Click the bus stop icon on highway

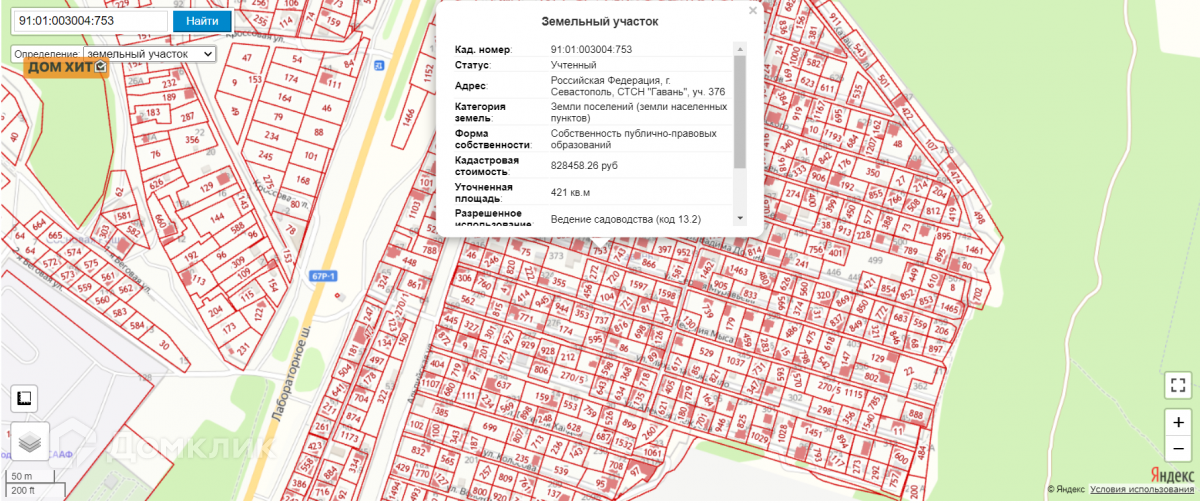[378, 65]
